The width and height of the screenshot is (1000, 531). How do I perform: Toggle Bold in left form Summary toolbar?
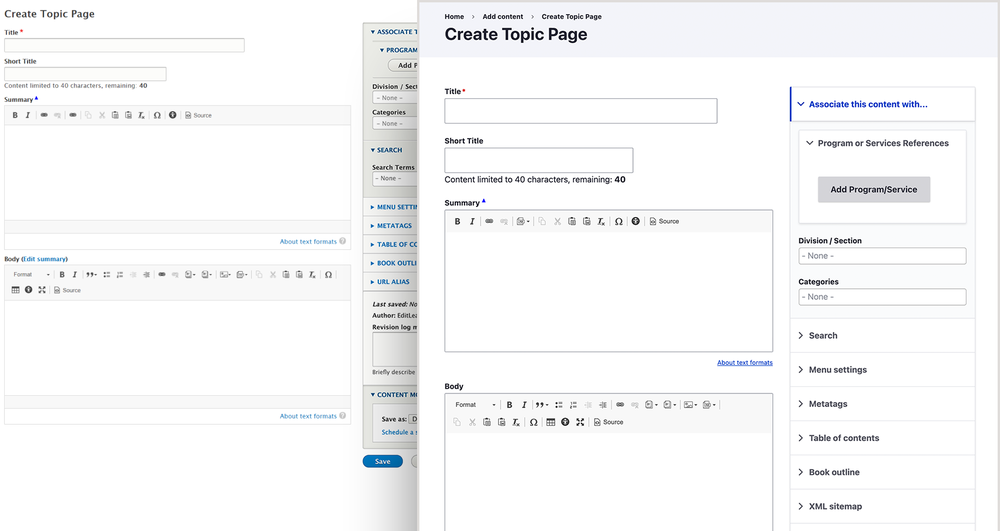(15, 115)
